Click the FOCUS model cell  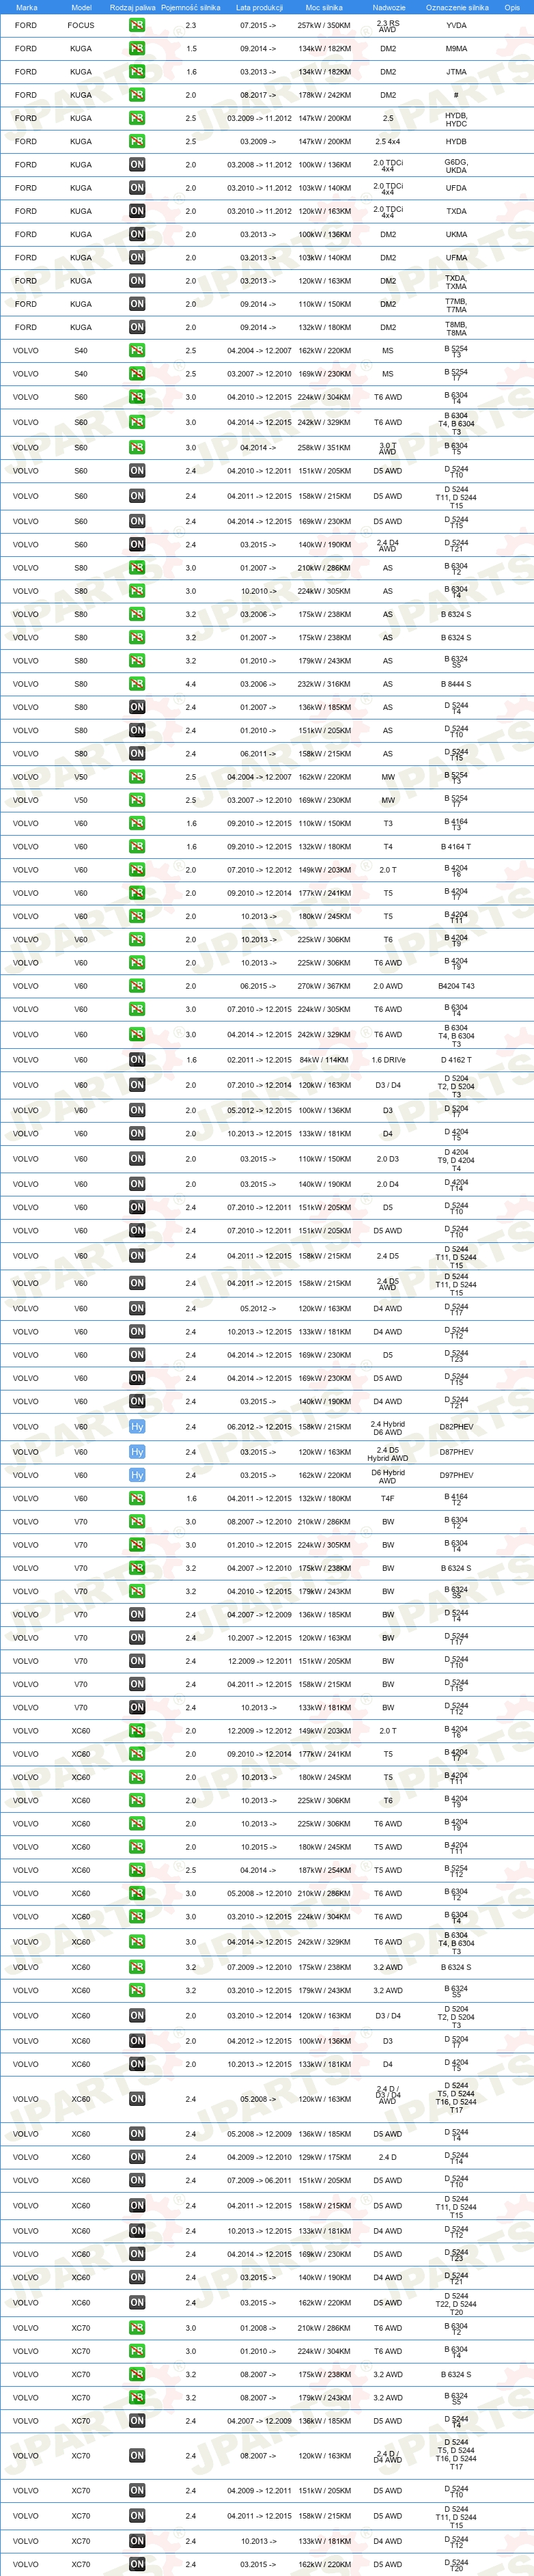(81, 25)
